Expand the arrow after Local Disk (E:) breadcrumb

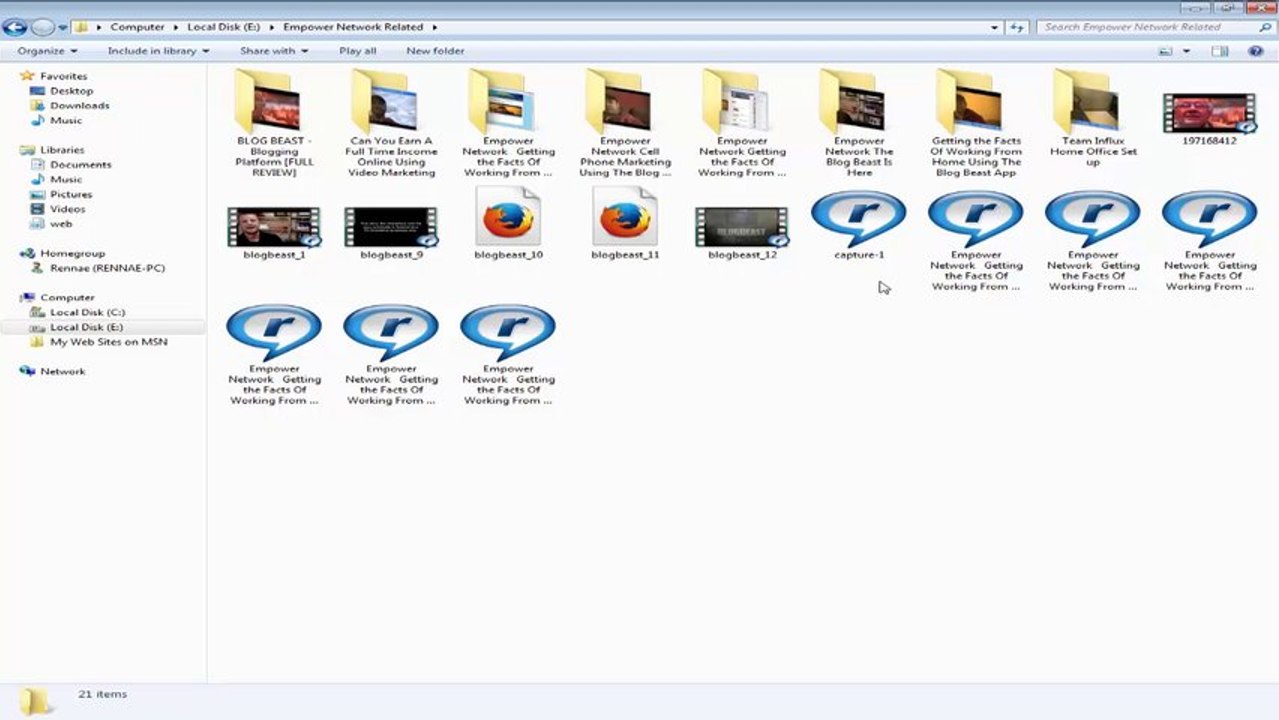273,27
